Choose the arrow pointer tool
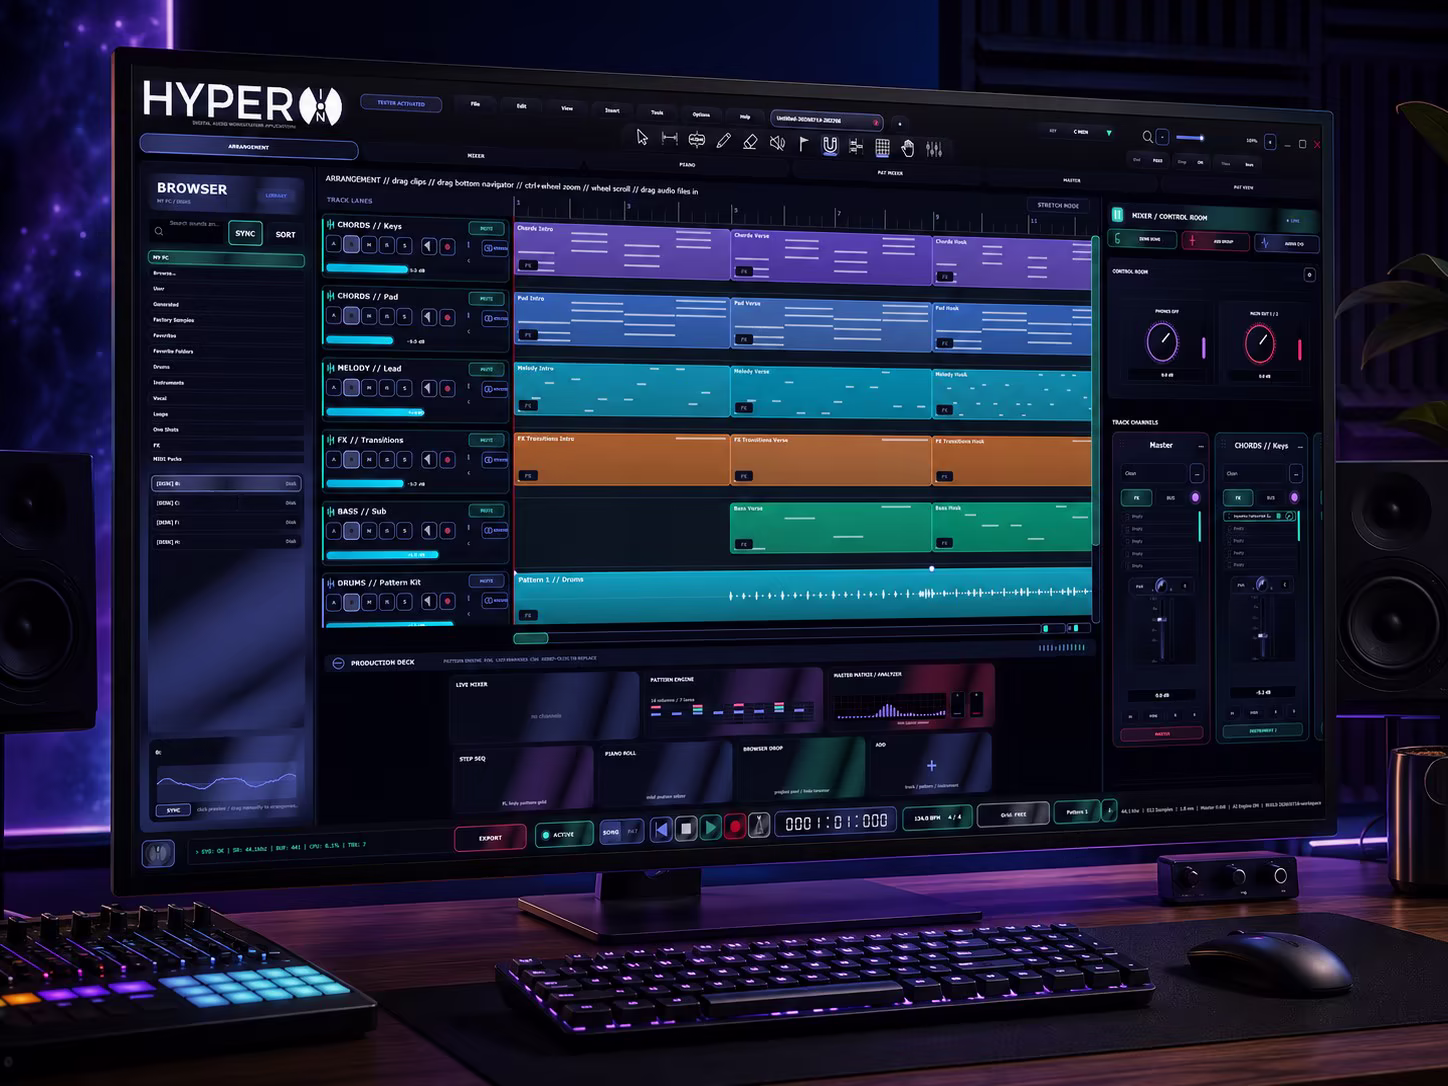This screenshot has height=1086, width=1448. tap(642, 138)
